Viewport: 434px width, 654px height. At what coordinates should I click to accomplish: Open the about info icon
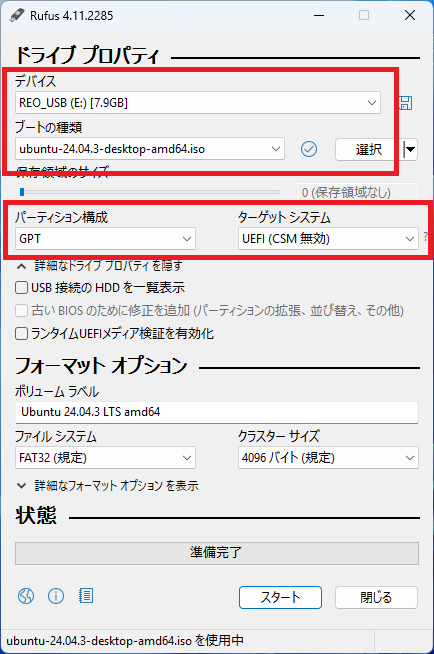[x=56, y=596]
